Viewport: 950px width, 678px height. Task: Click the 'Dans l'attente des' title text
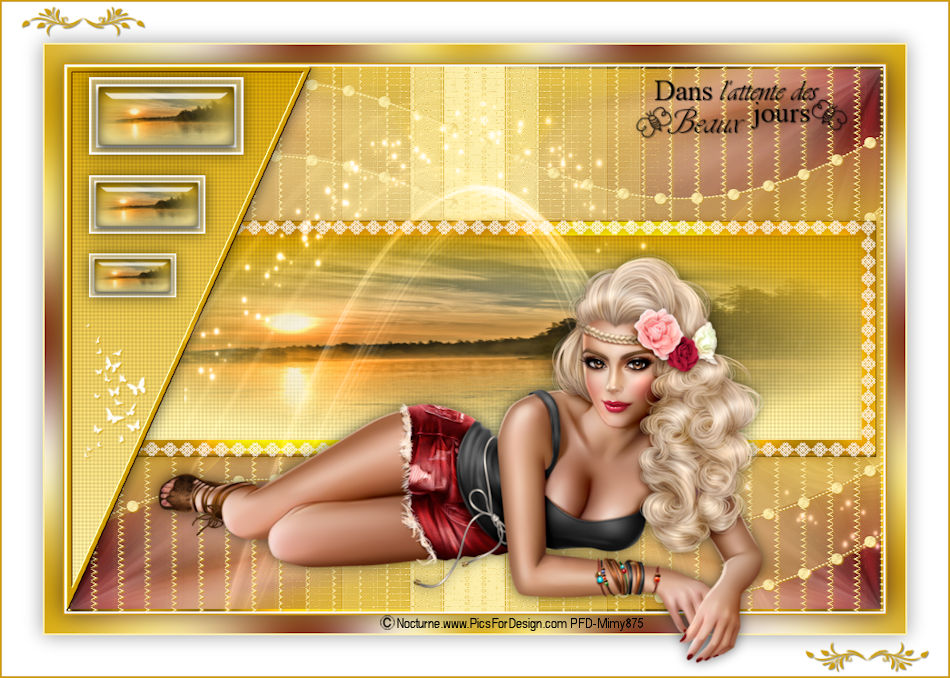(736, 91)
